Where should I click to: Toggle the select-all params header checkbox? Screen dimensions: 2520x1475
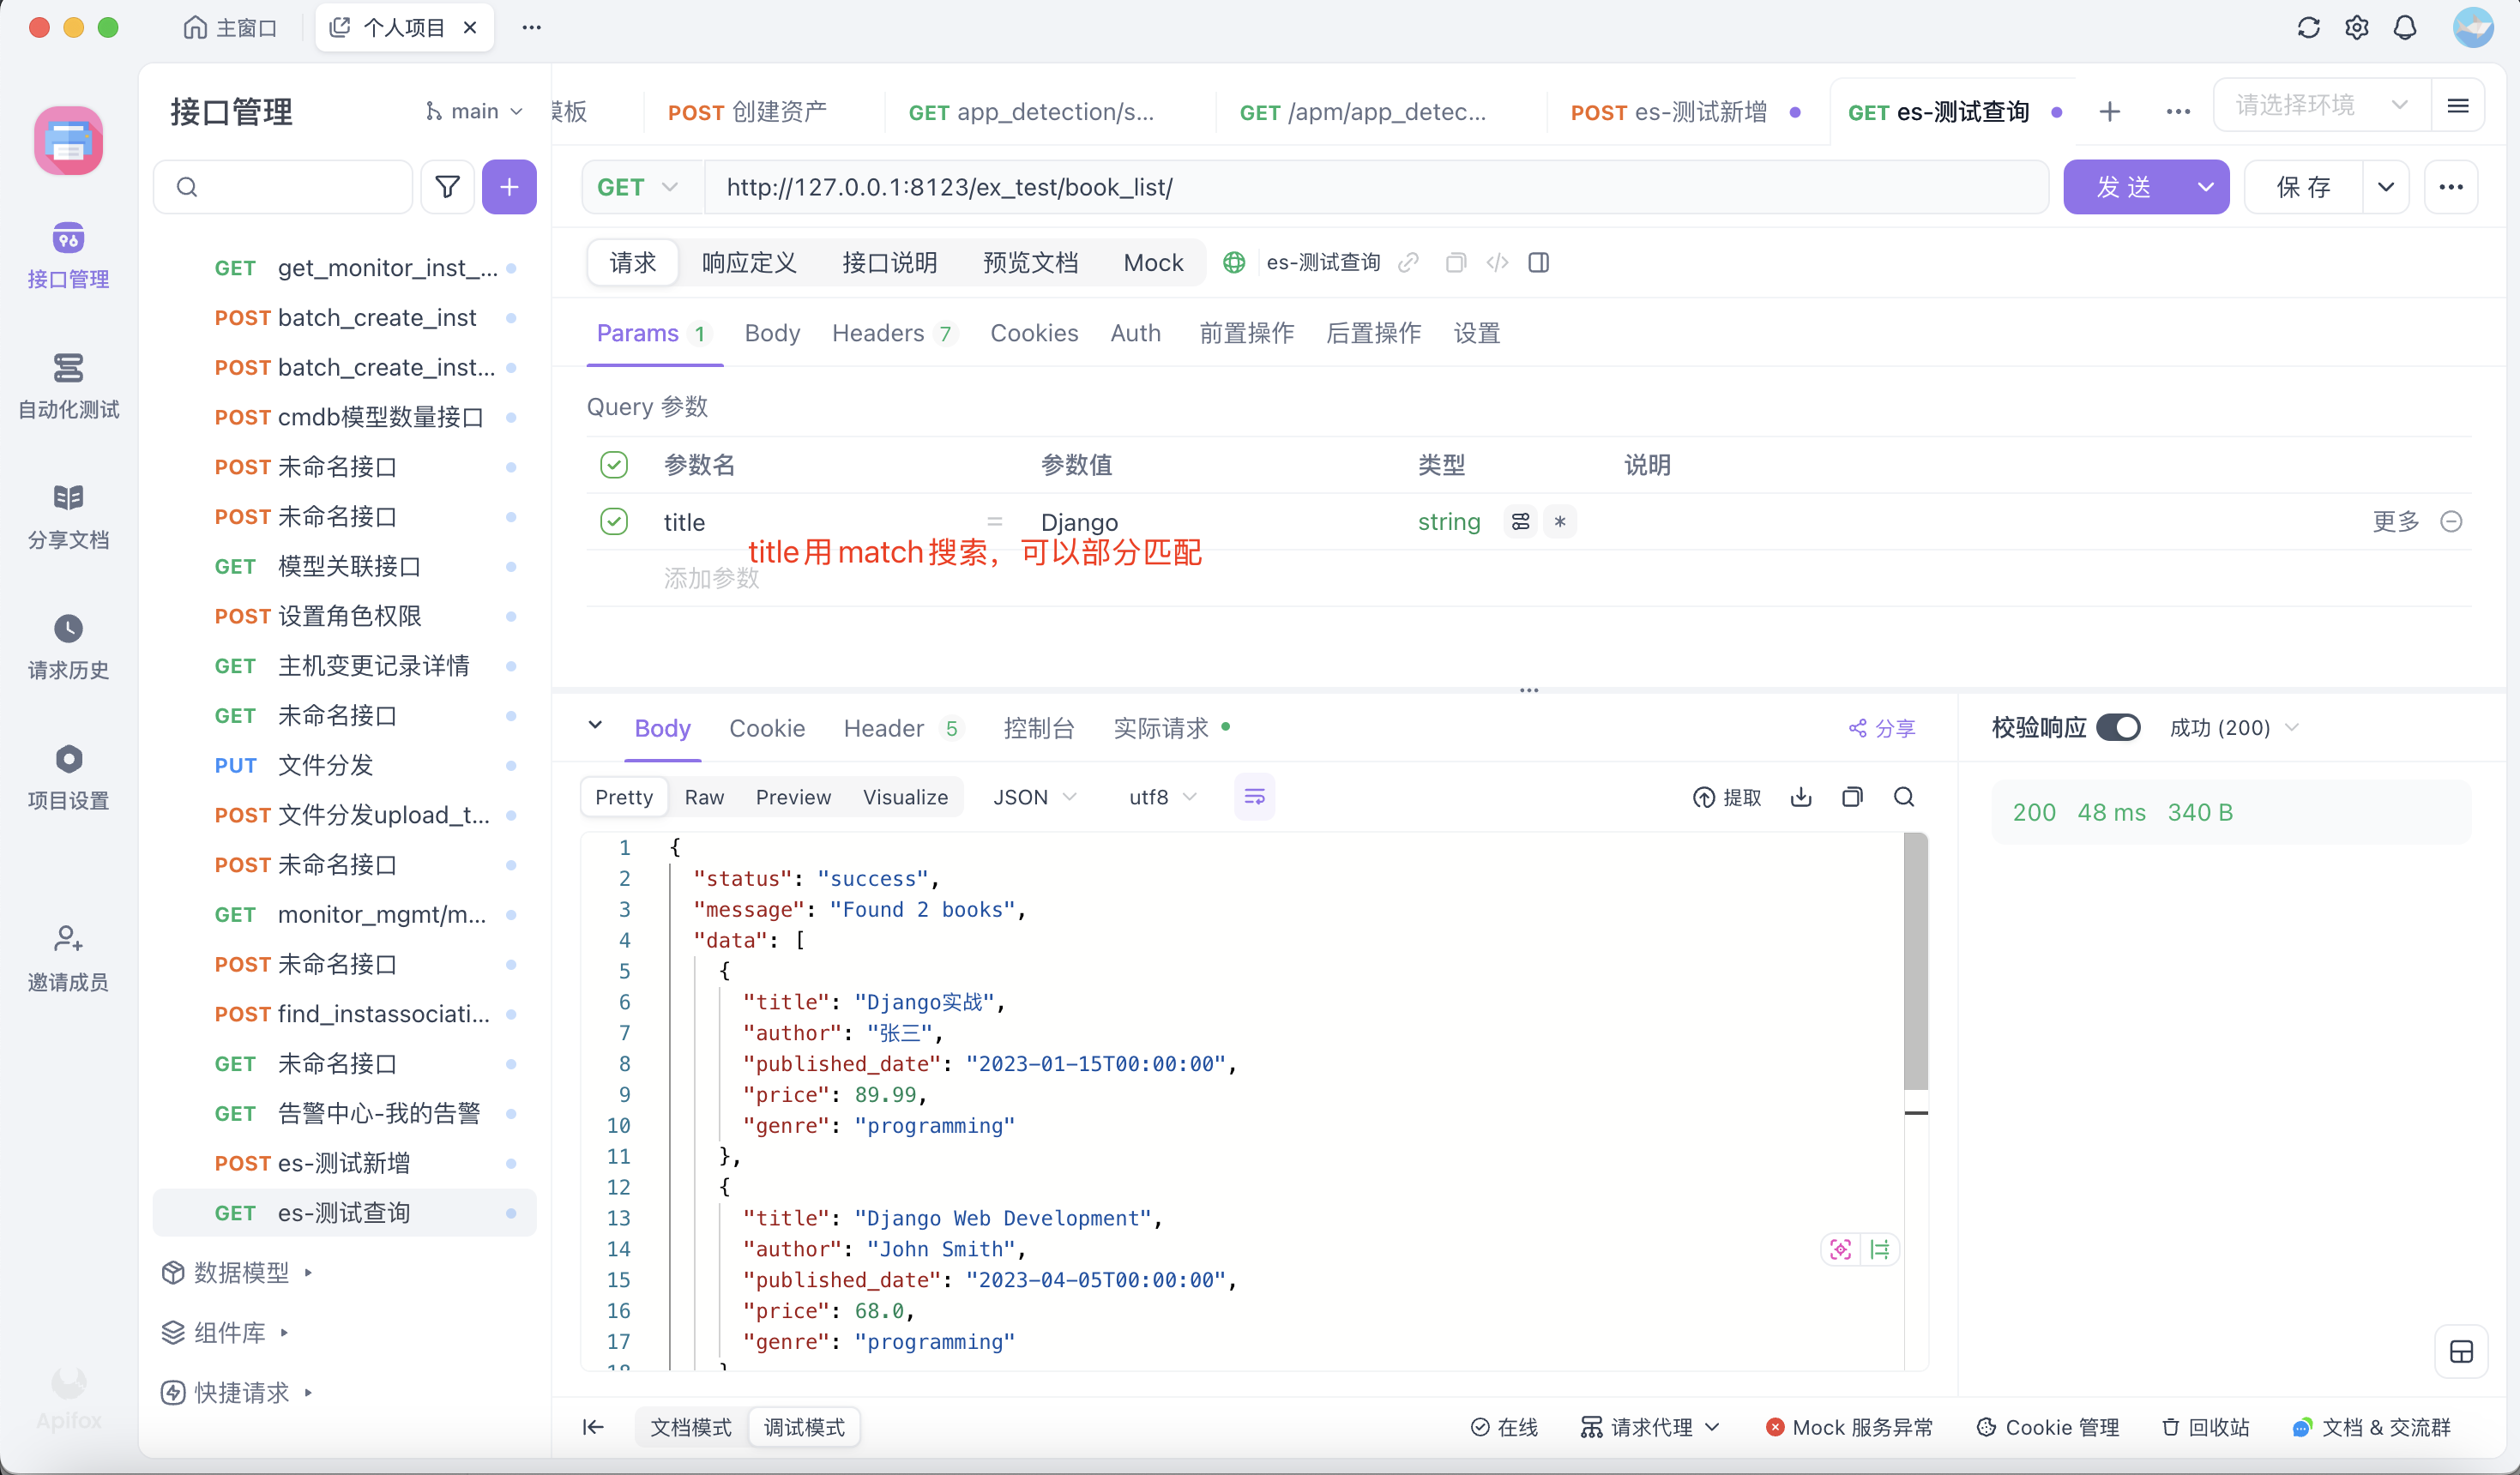click(x=614, y=465)
